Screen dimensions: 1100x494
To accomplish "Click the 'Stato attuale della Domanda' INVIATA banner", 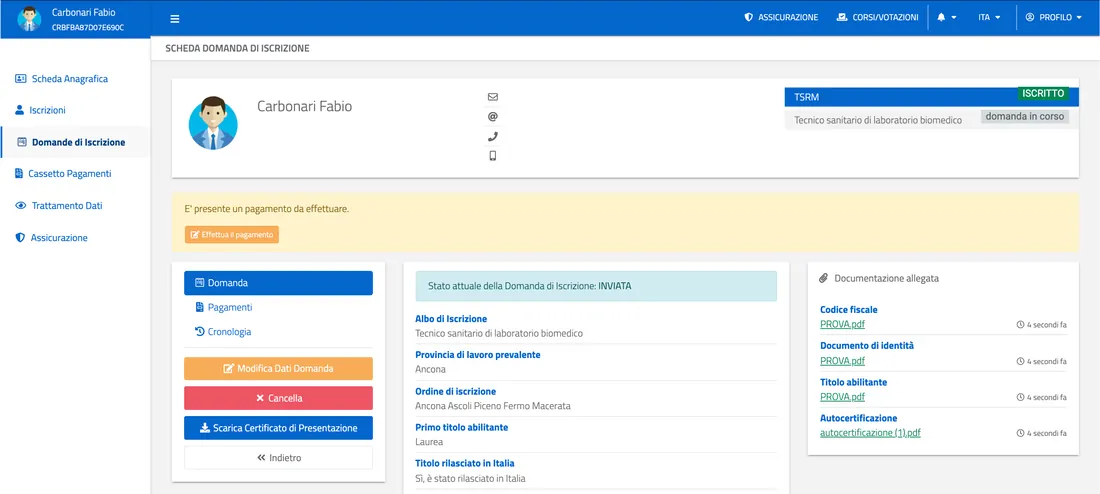I will point(596,286).
